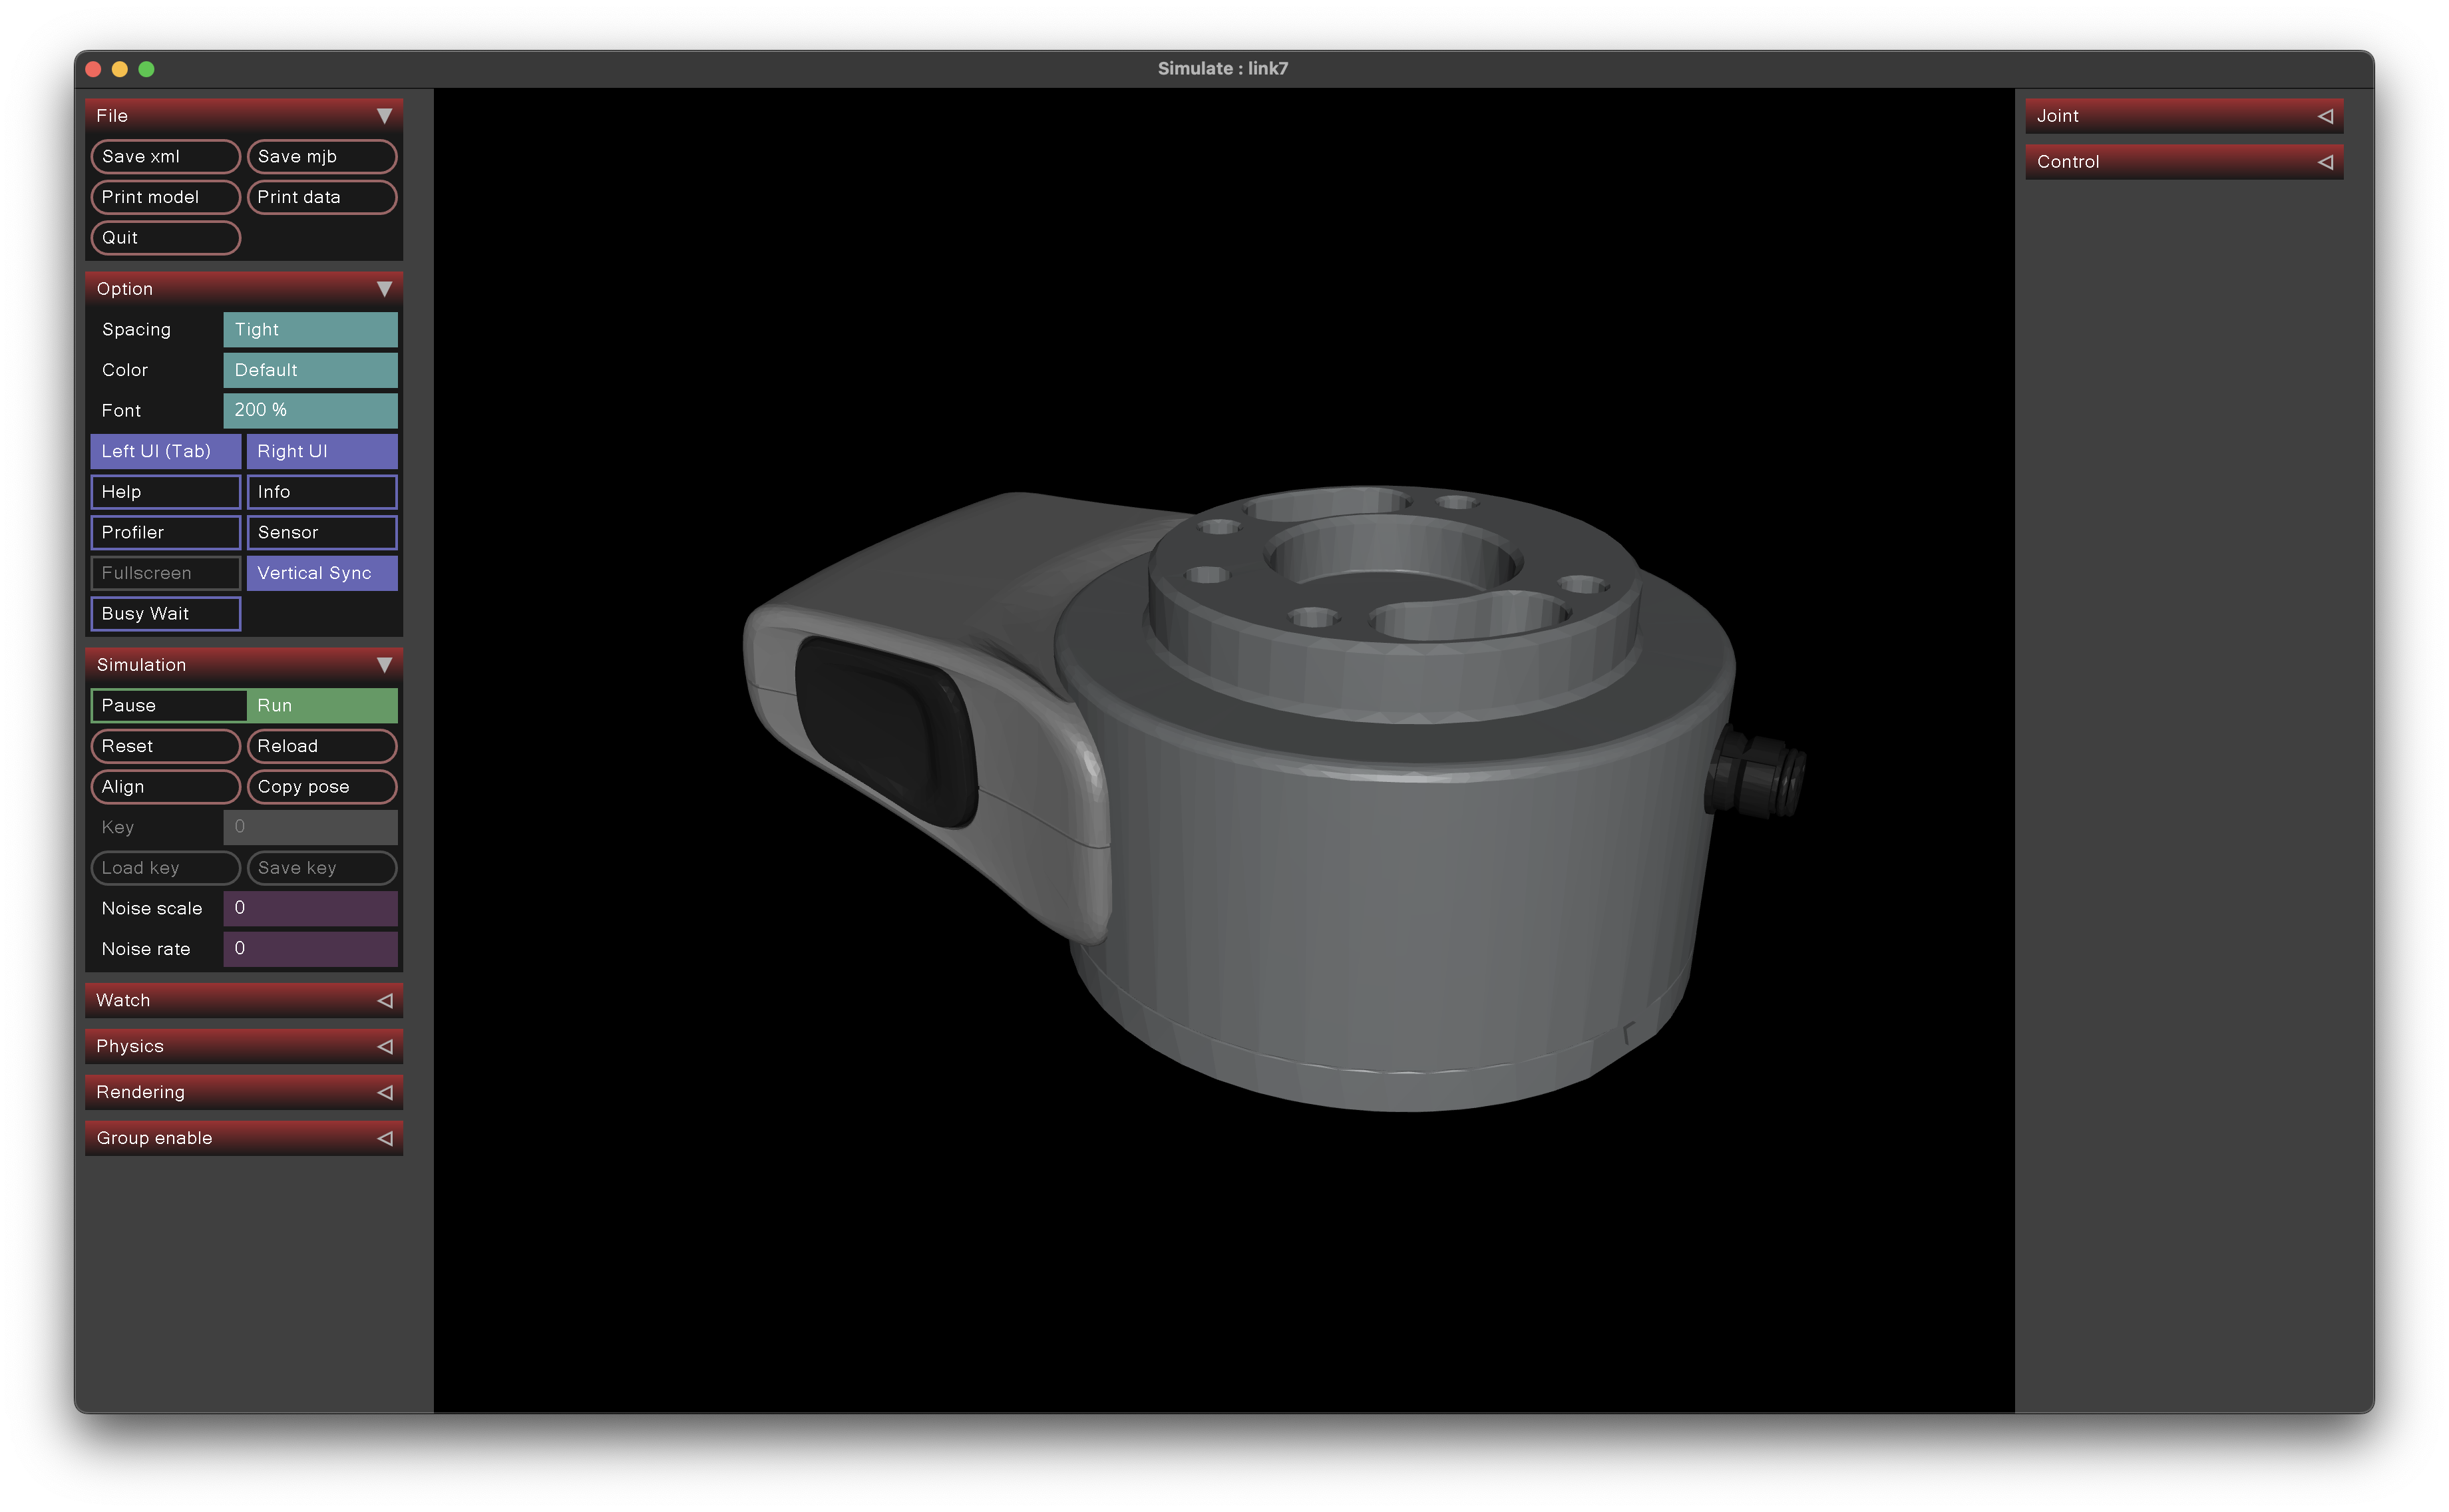Image resolution: width=2449 pixels, height=1512 pixels.
Task: Click the Noise scale value field
Action: [x=310, y=908]
